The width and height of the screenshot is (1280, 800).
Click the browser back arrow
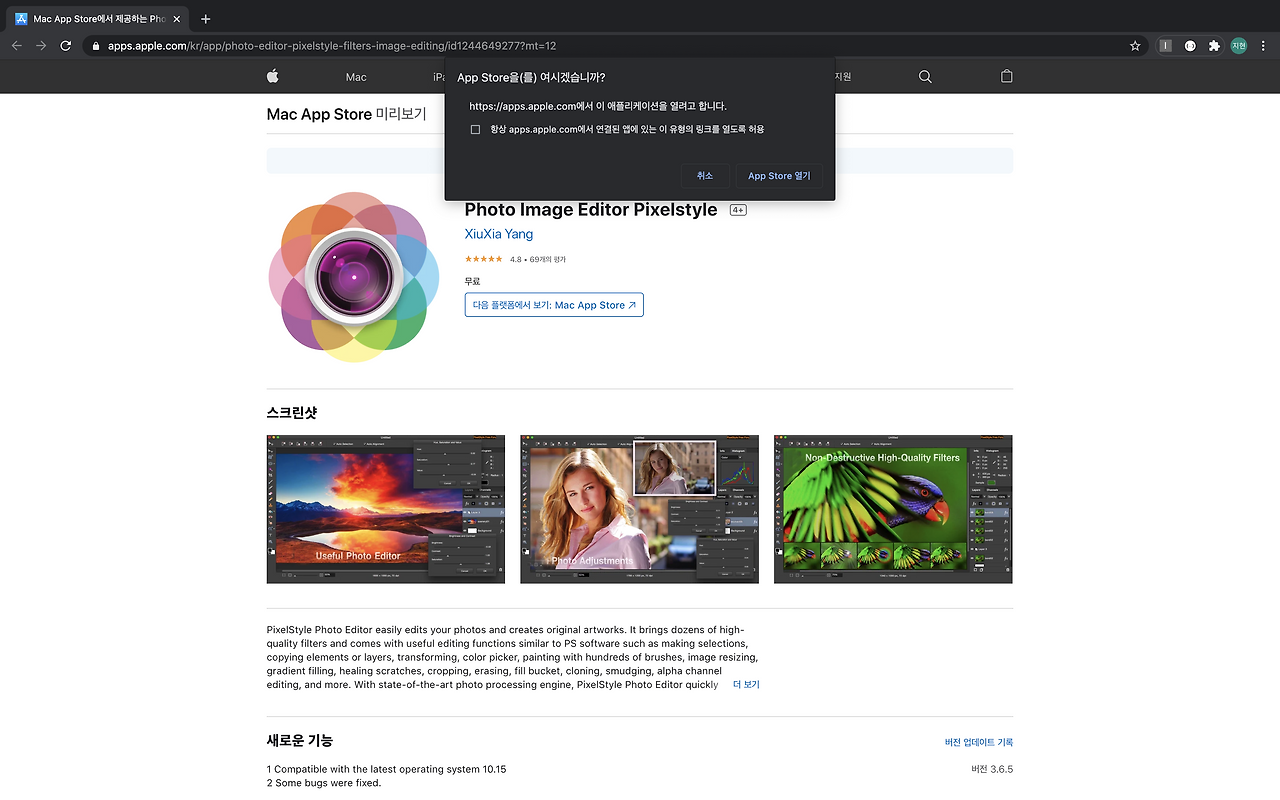16,46
